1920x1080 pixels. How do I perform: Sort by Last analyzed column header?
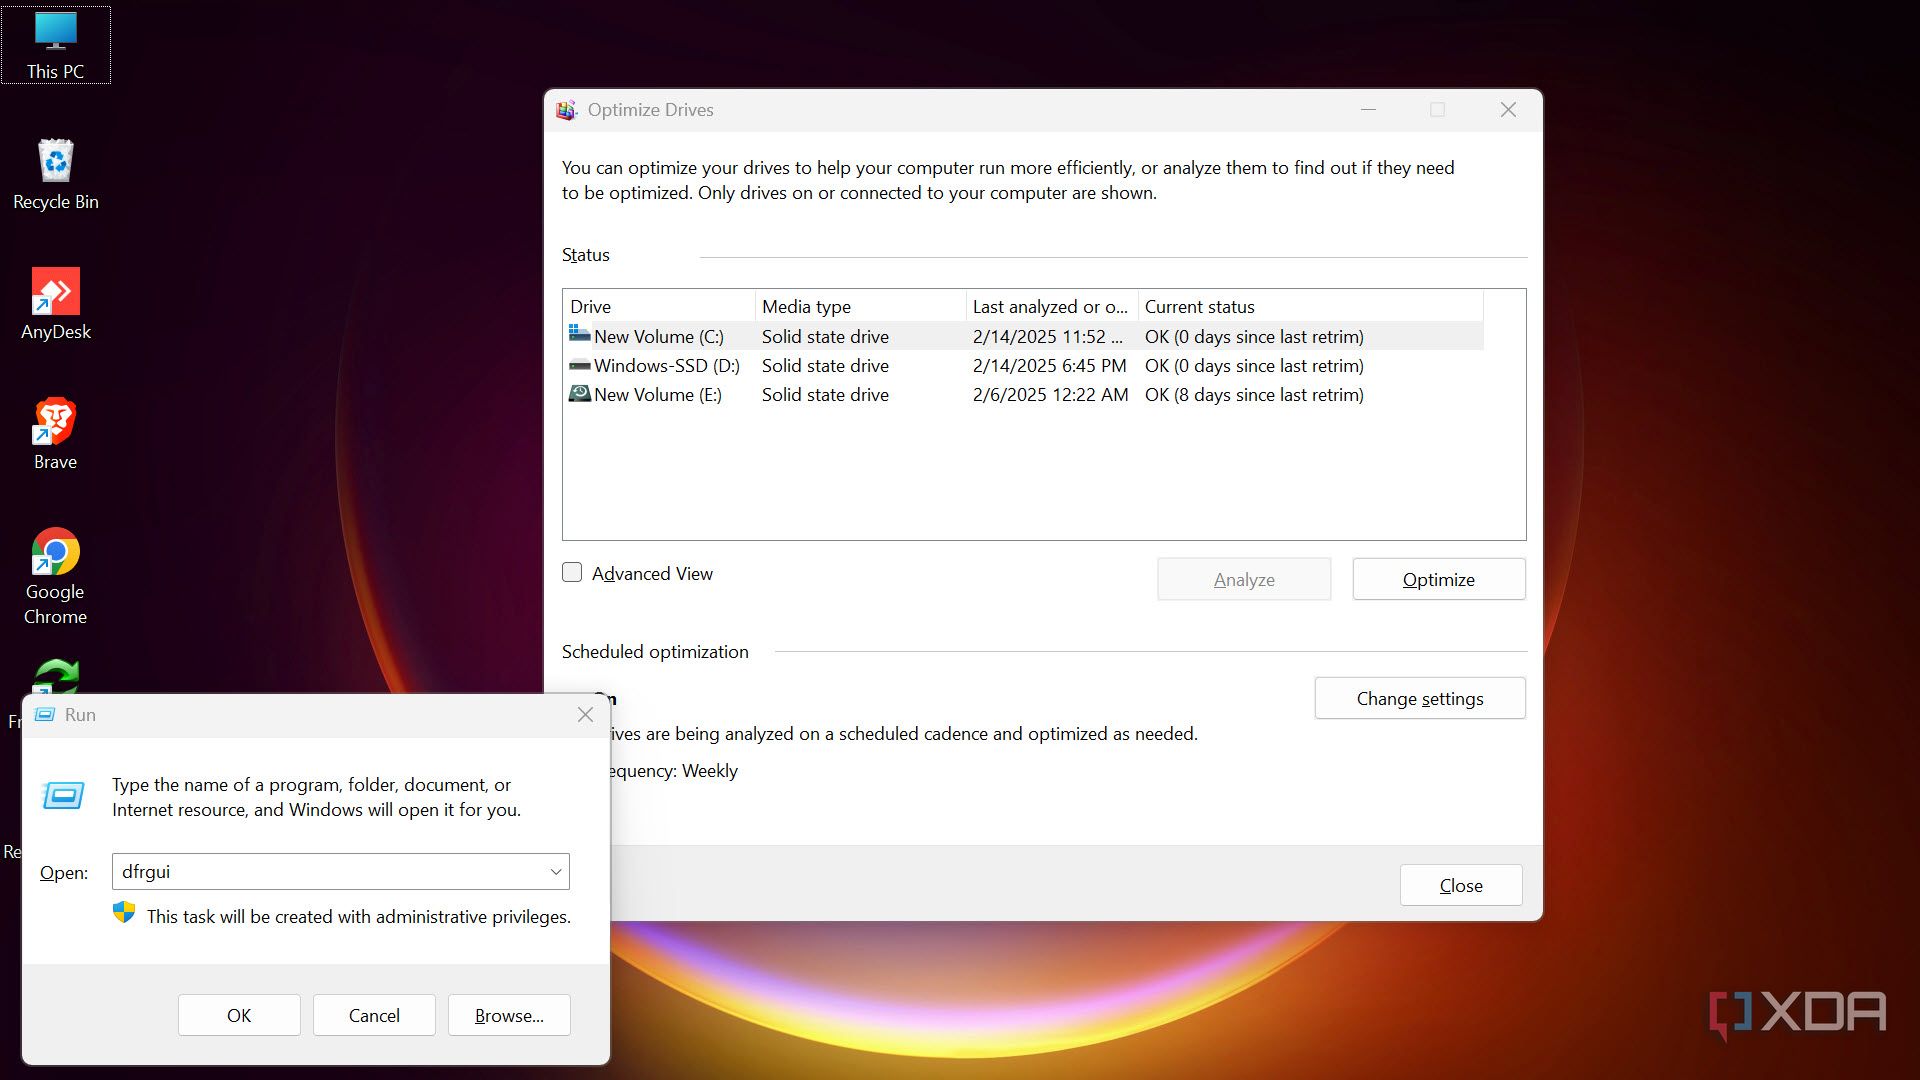(x=1052, y=306)
